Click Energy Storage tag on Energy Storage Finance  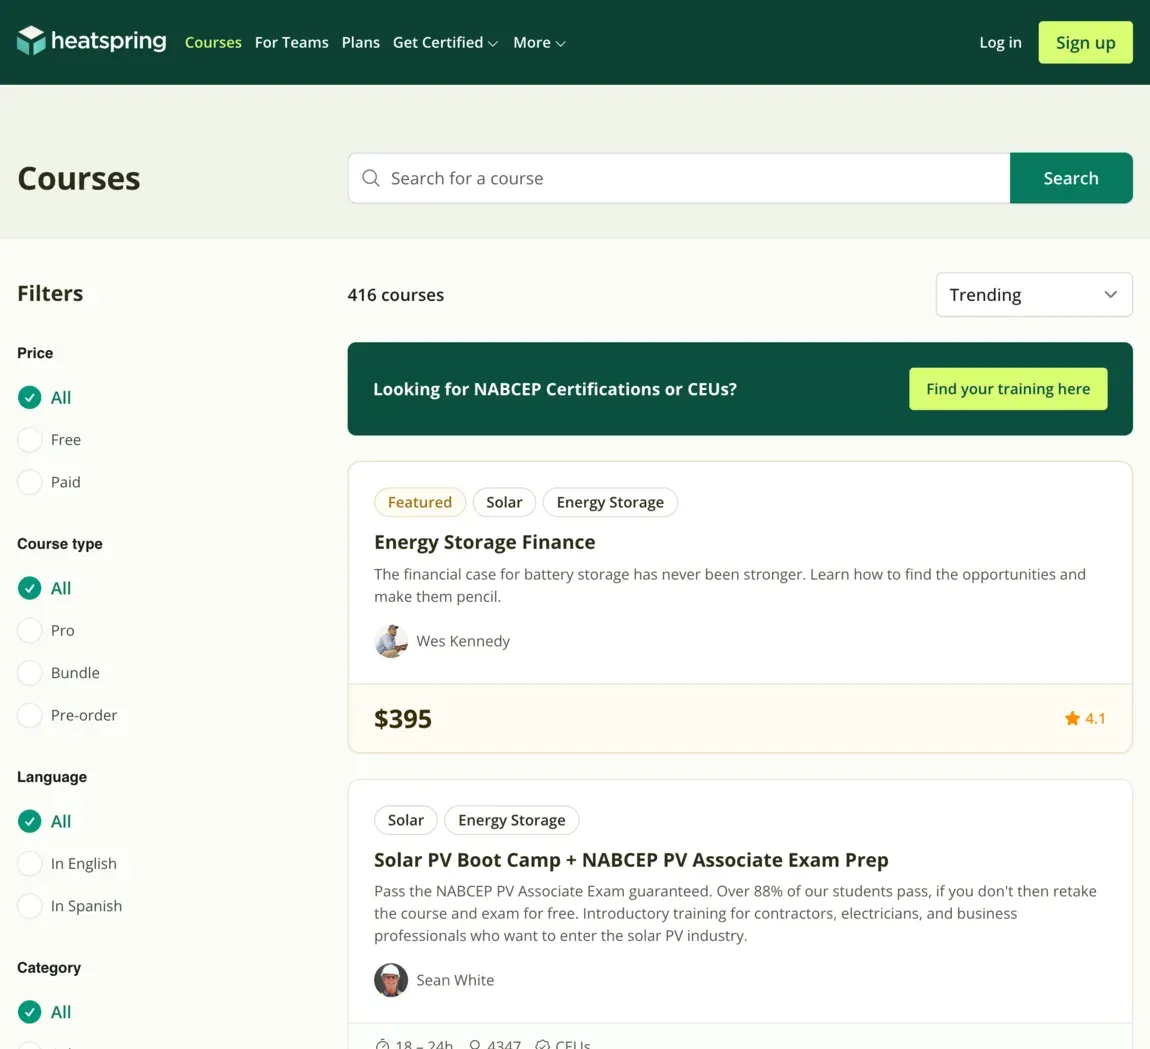pos(609,502)
